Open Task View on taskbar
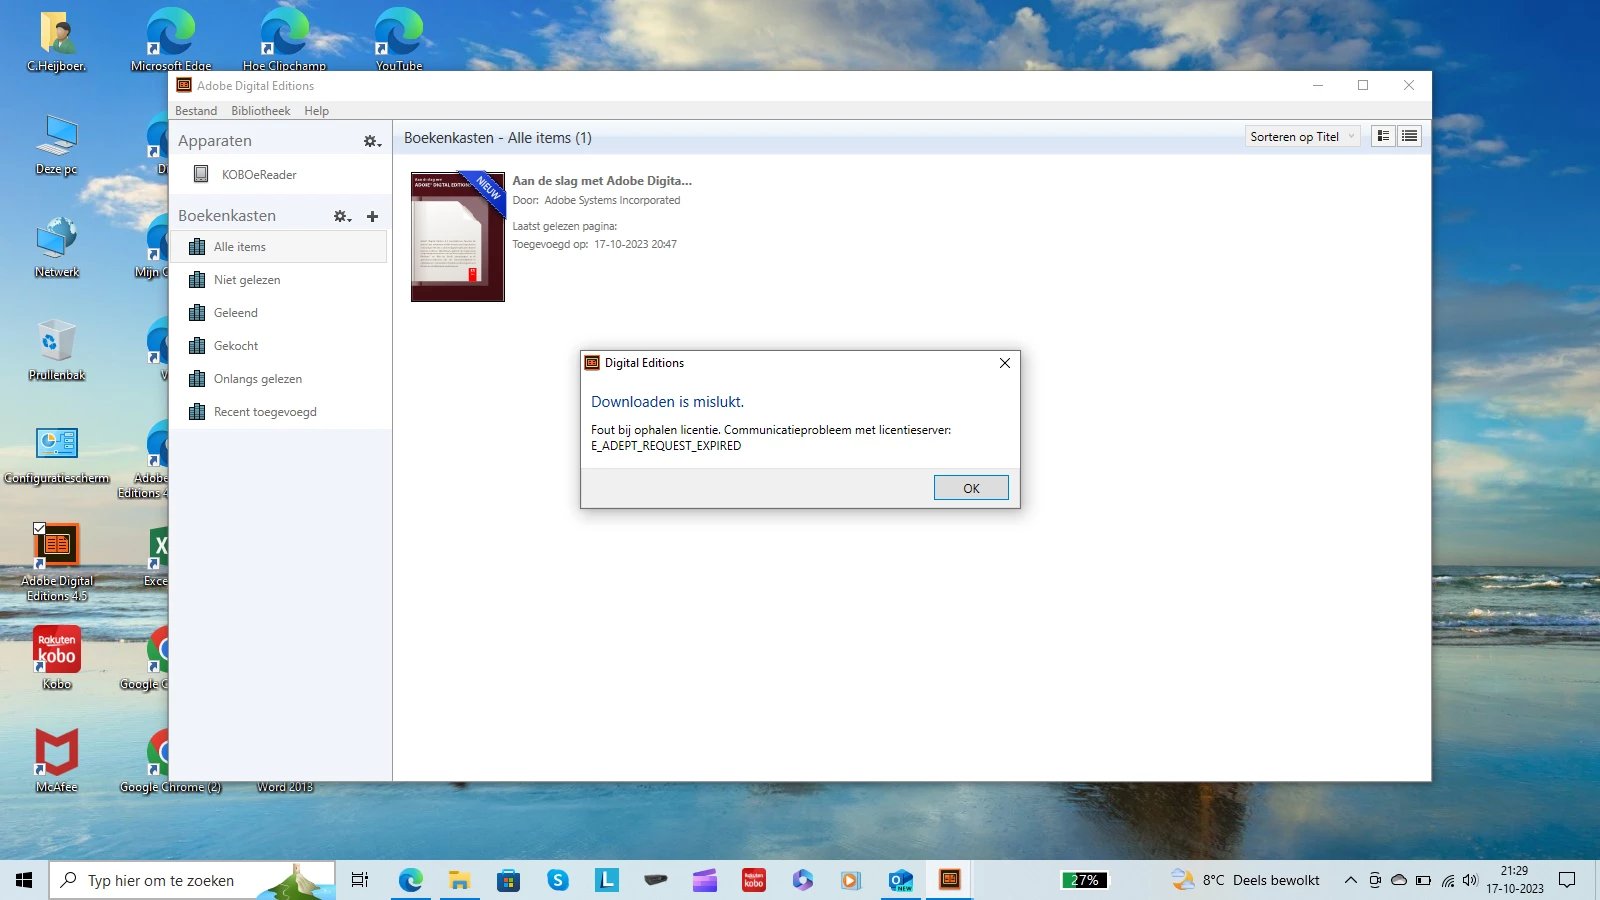The width and height of the screenshot is (1600, 900). click(x=360, y=880)
